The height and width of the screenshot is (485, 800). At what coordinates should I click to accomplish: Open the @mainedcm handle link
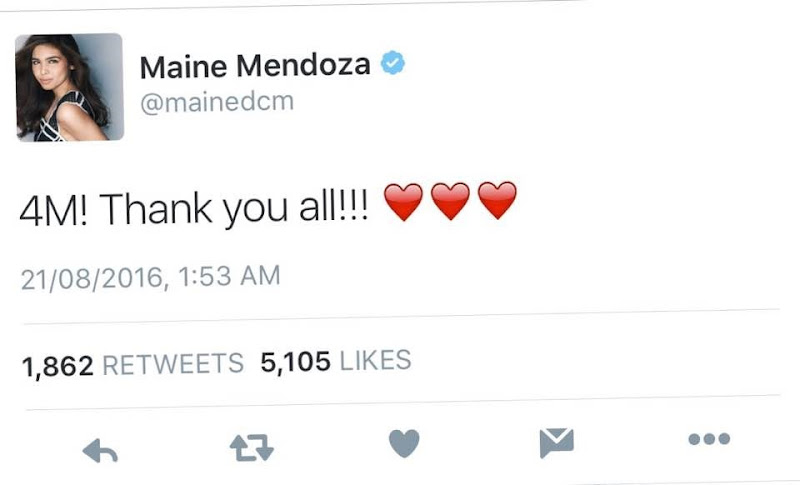217,102
